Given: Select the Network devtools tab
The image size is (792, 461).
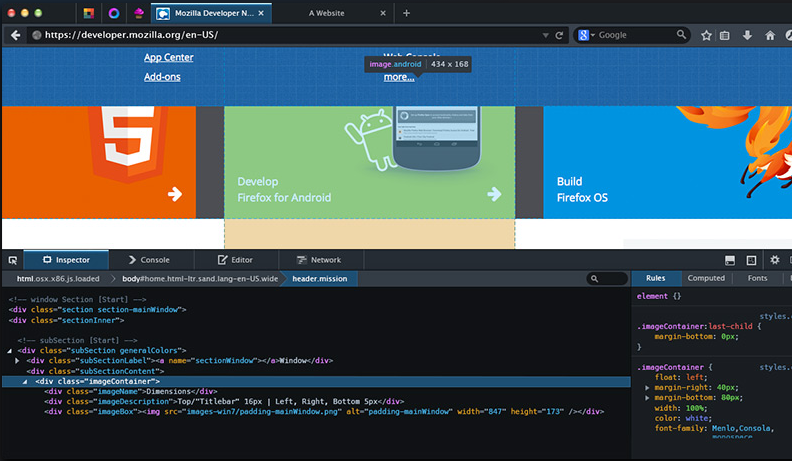Looking at the screenshot, I should coord(319,260).
